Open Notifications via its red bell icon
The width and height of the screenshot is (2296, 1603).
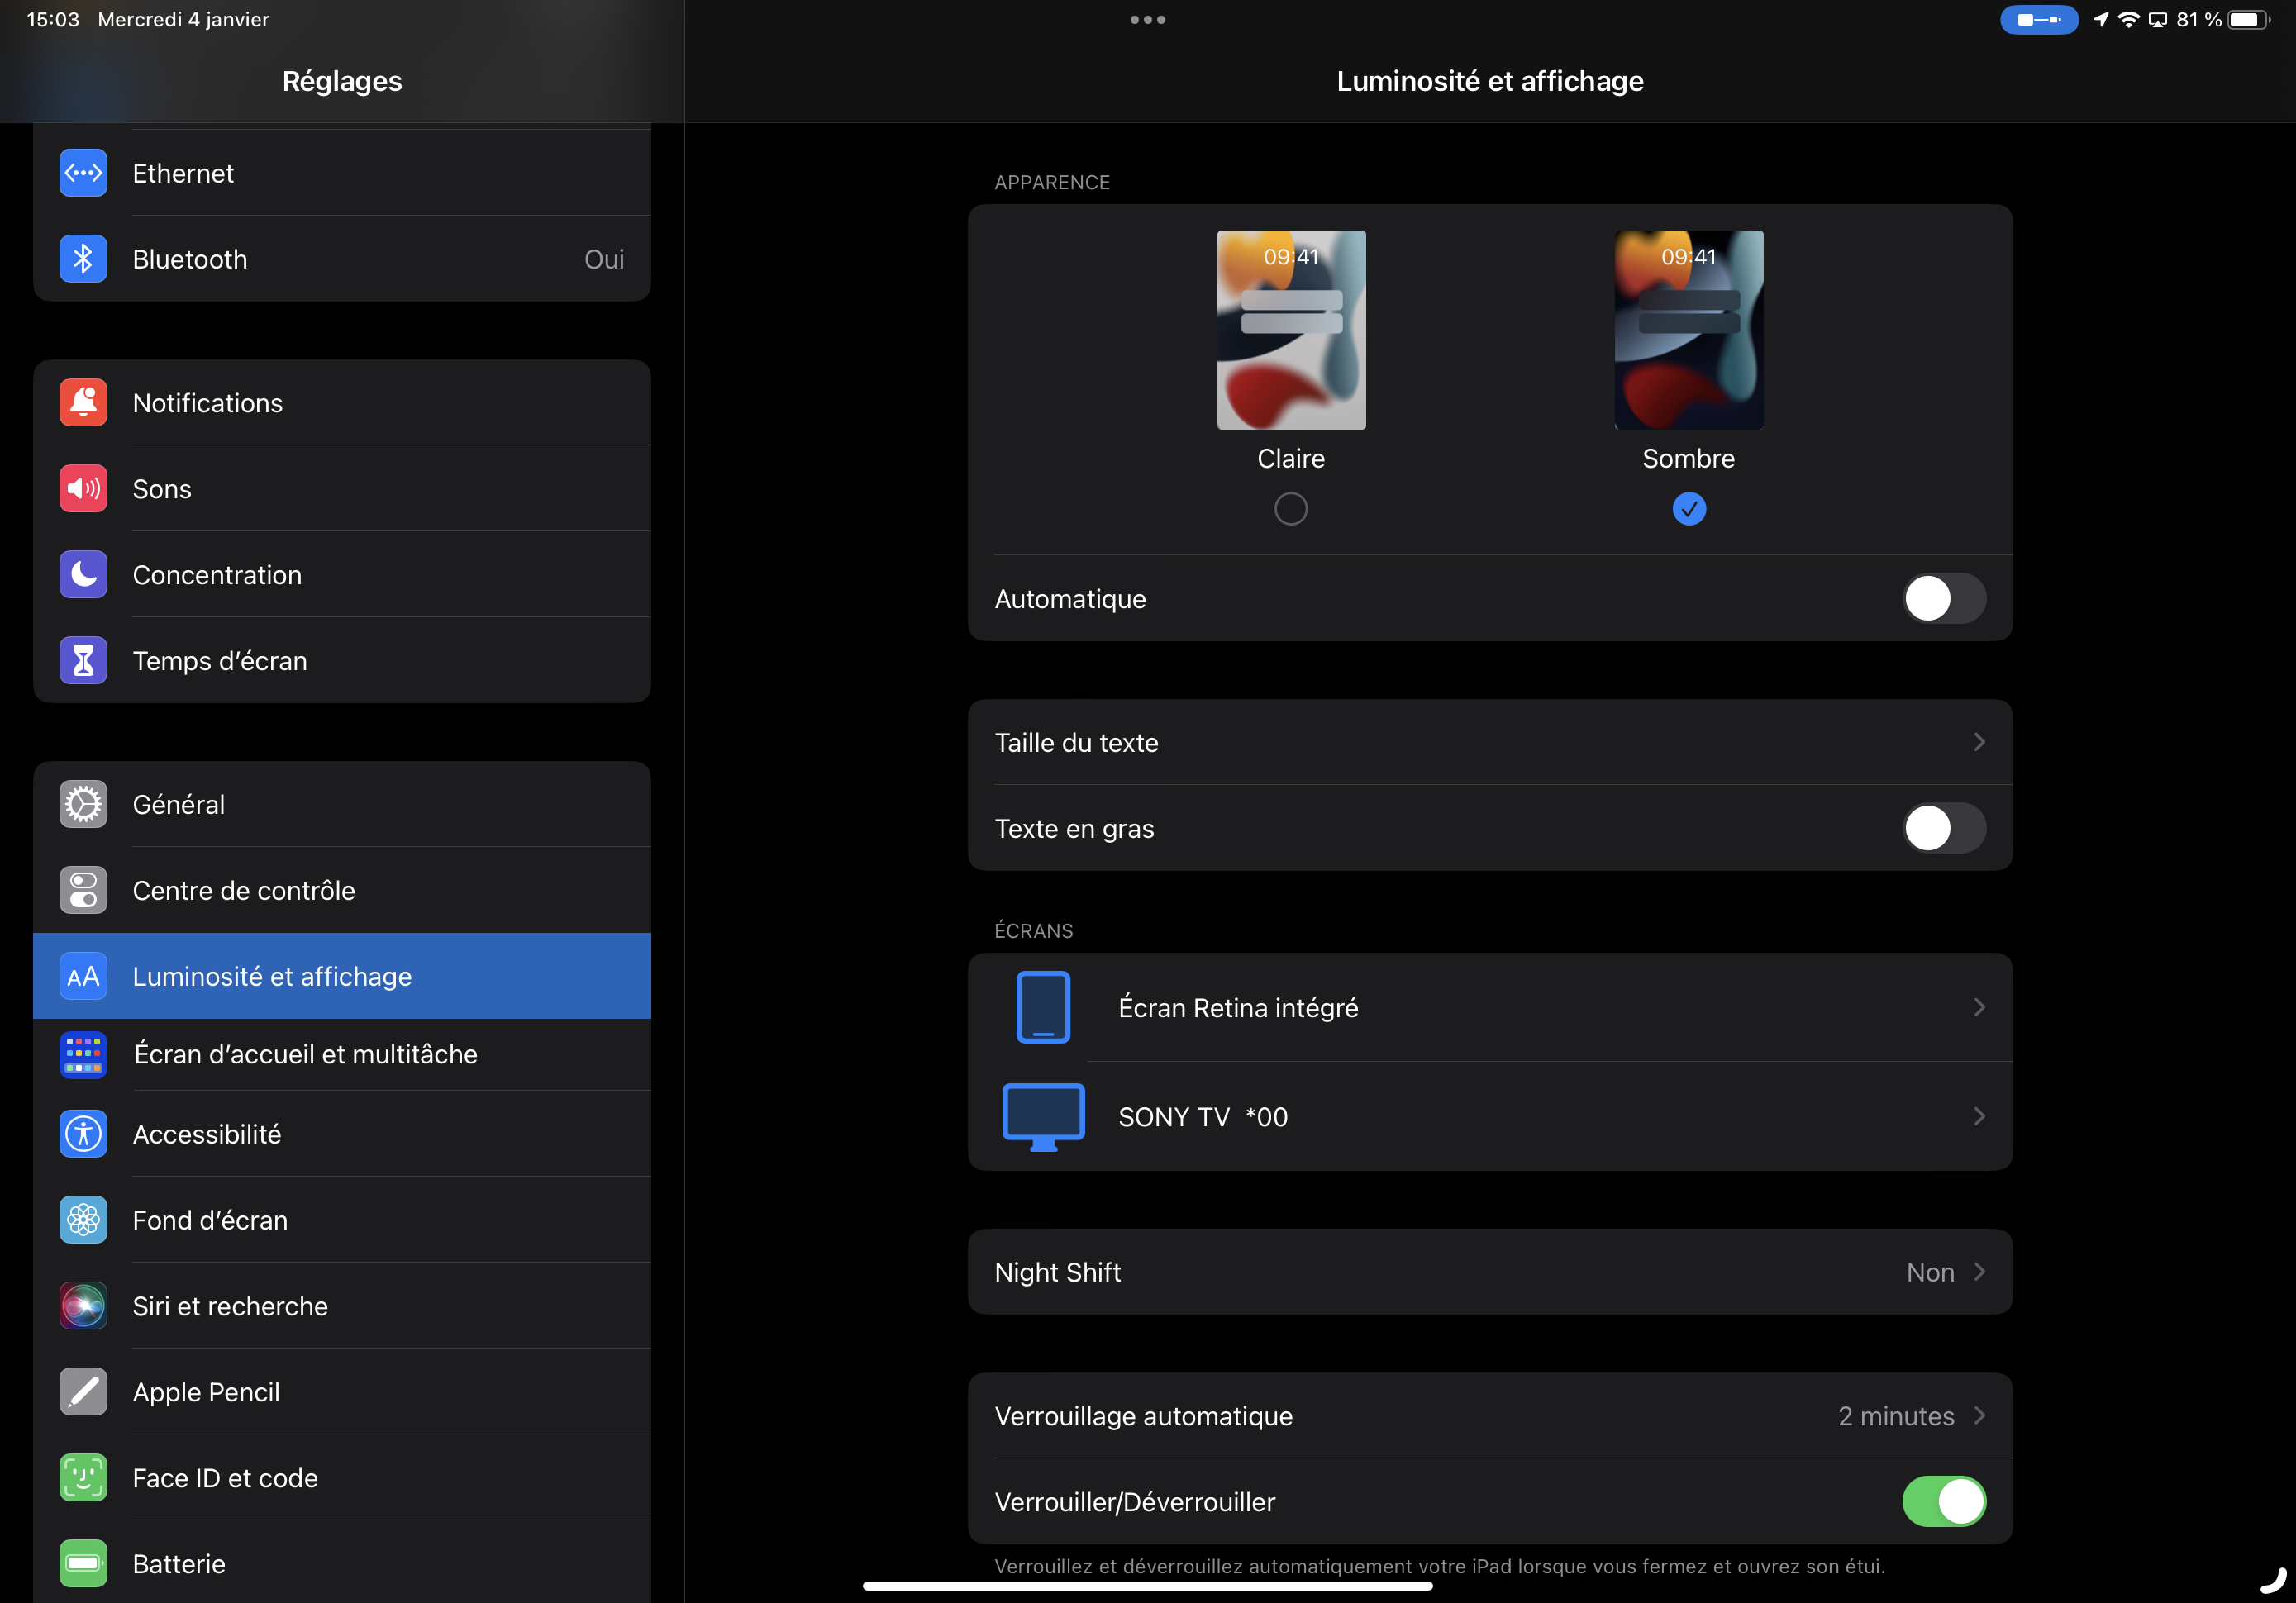click(x=83, y=403)
